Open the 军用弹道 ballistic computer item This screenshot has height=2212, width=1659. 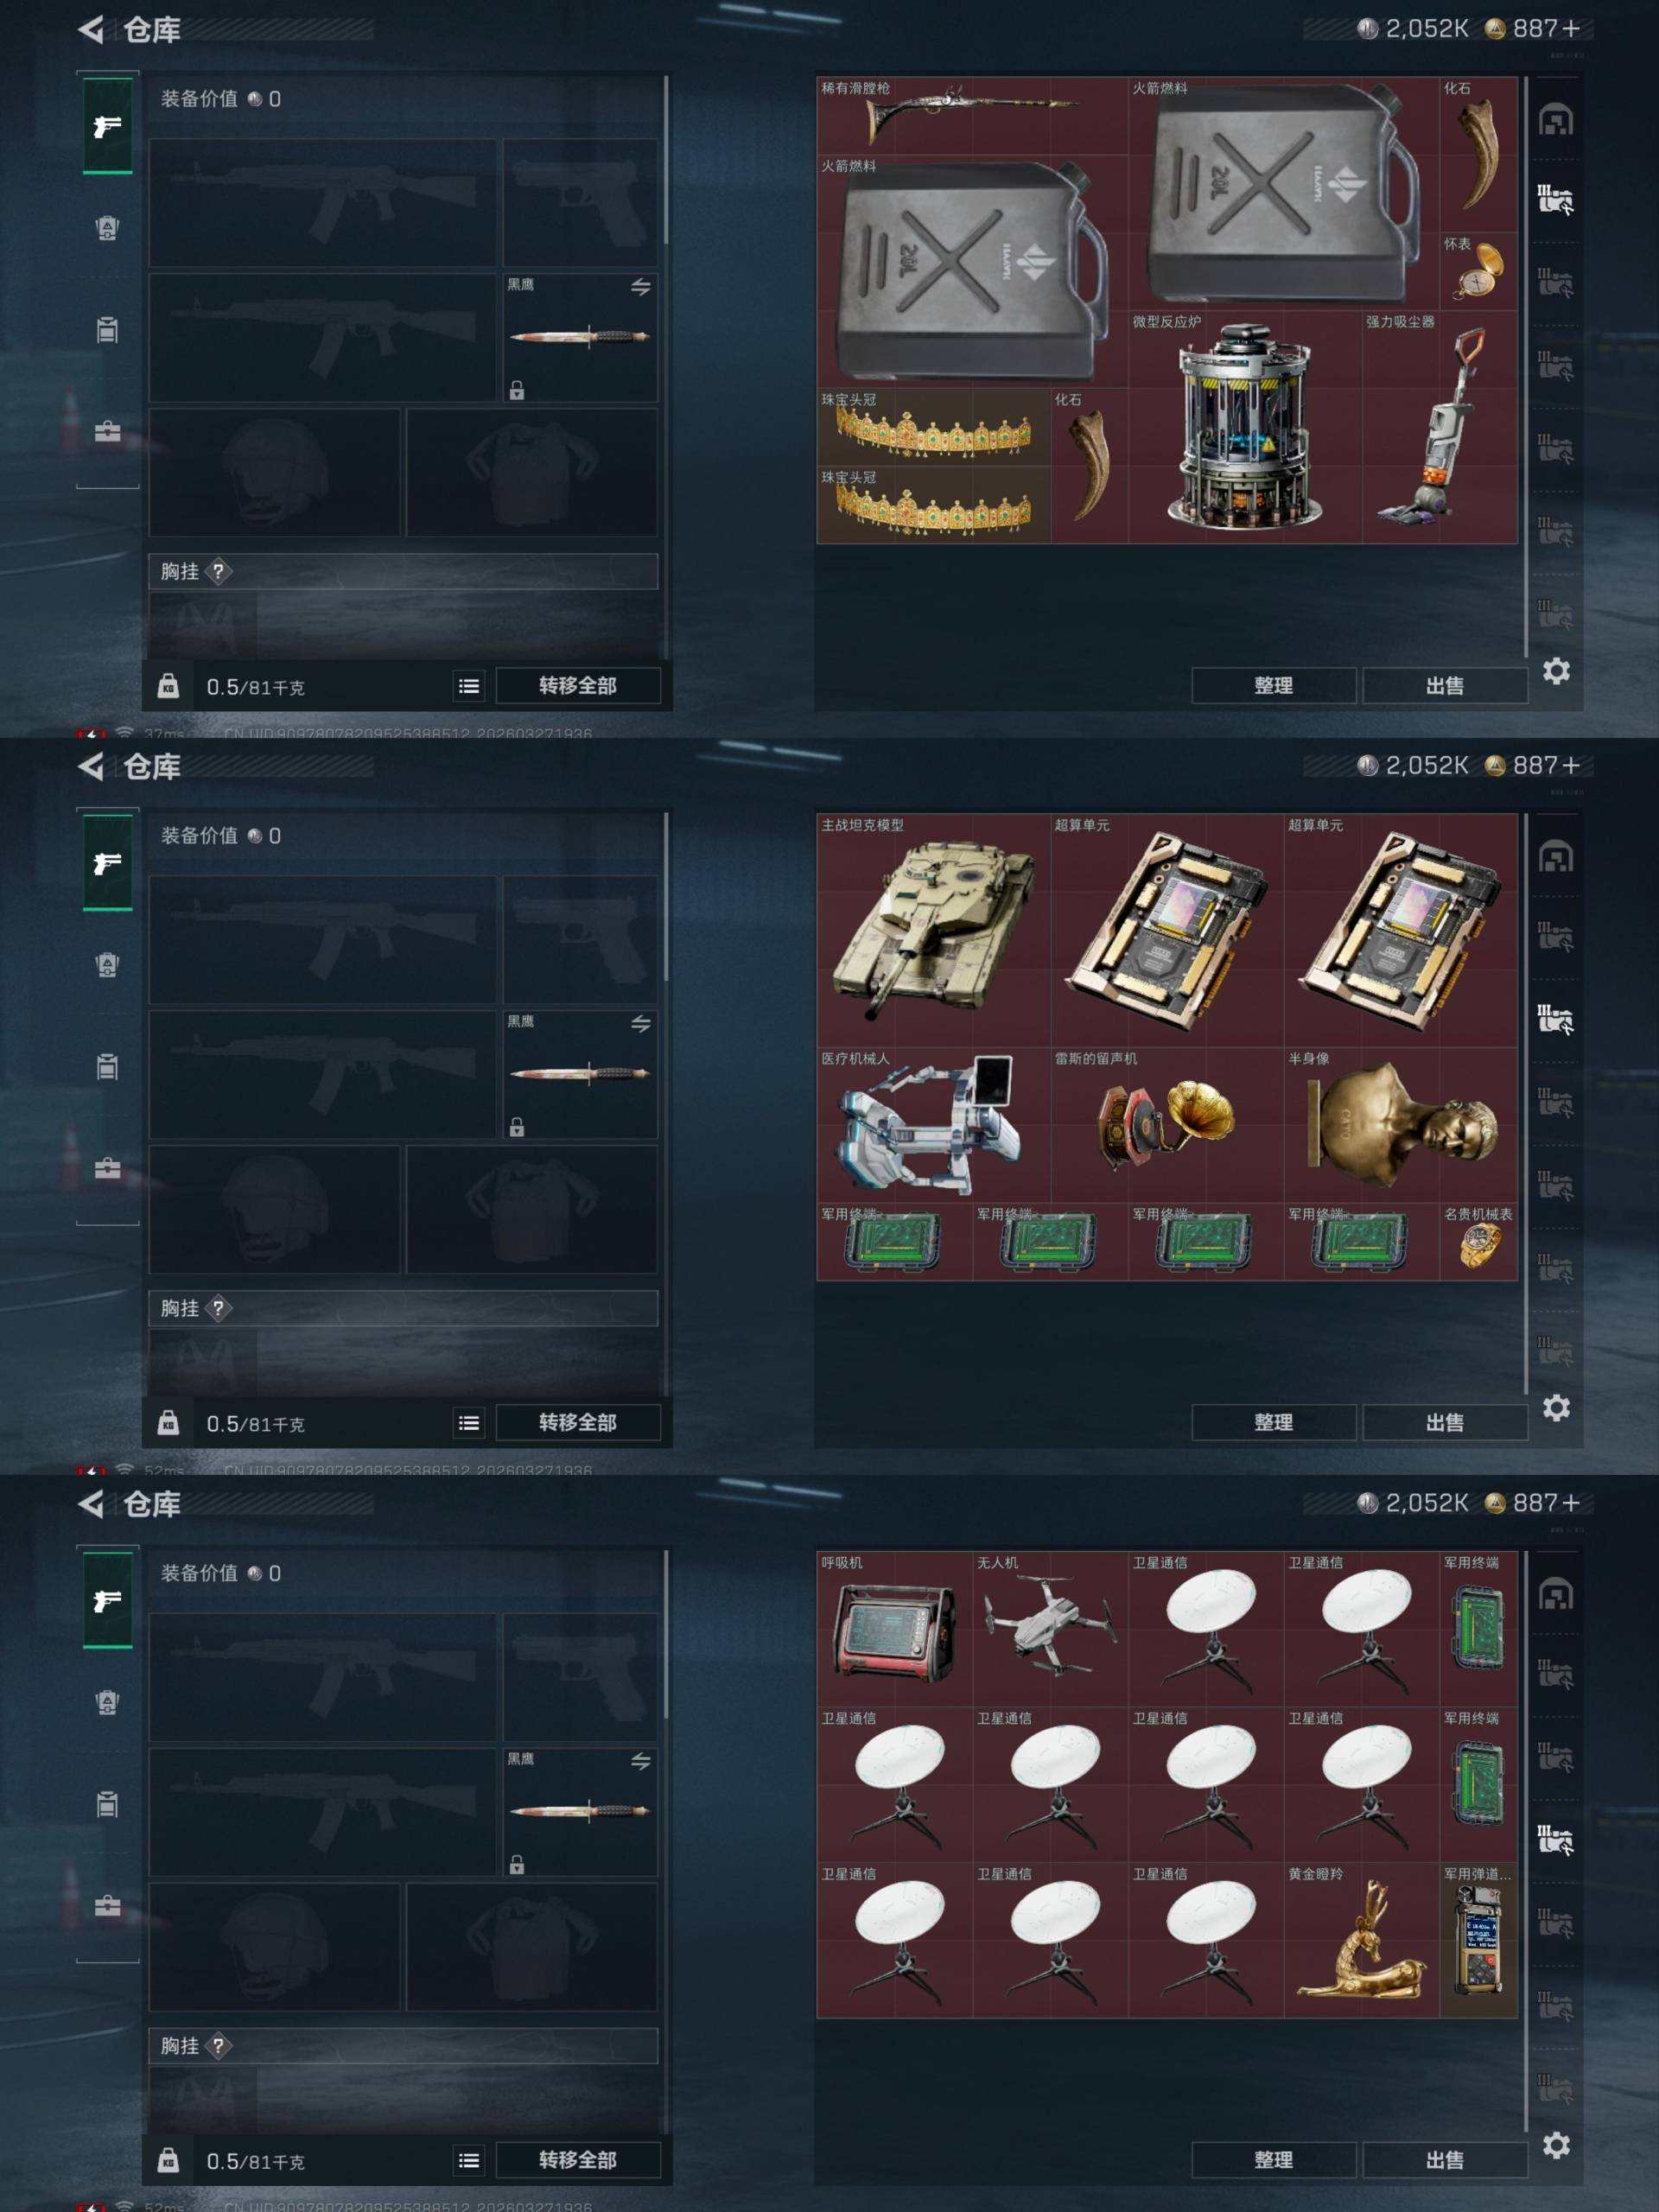coord(1478,1939)
